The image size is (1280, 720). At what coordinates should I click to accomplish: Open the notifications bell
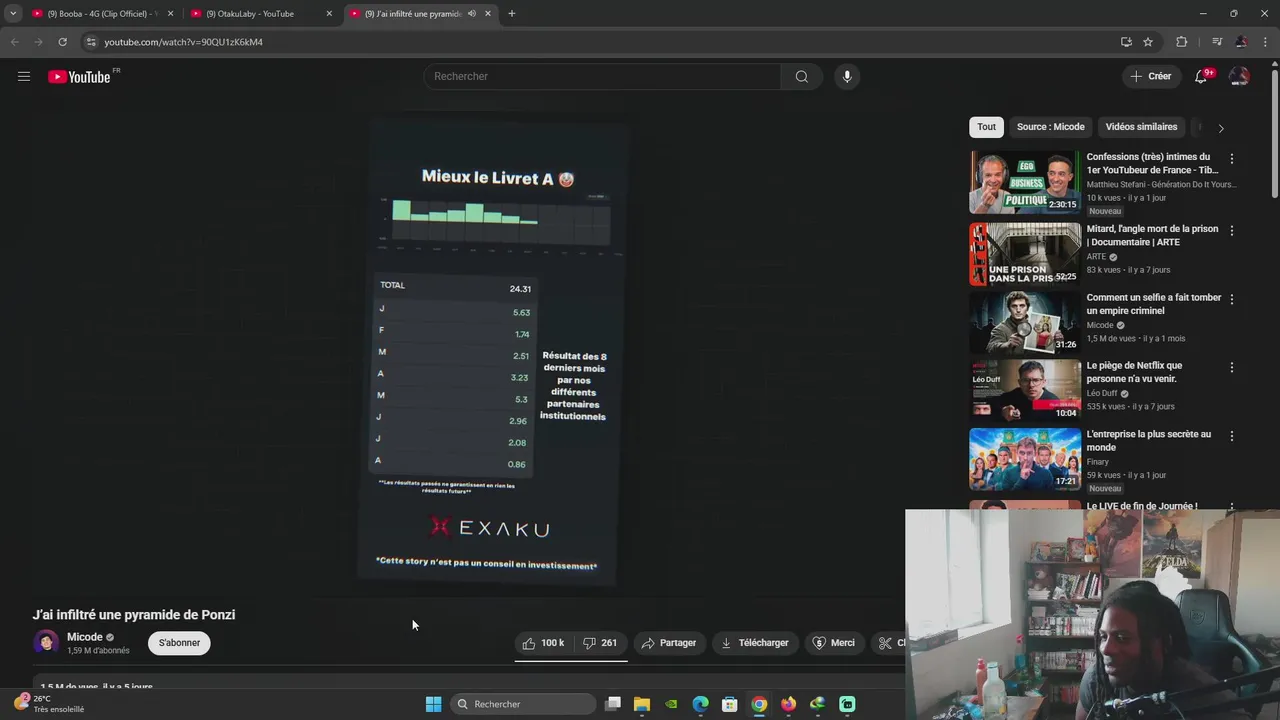pyautogui.click(x=1201, y=76)
